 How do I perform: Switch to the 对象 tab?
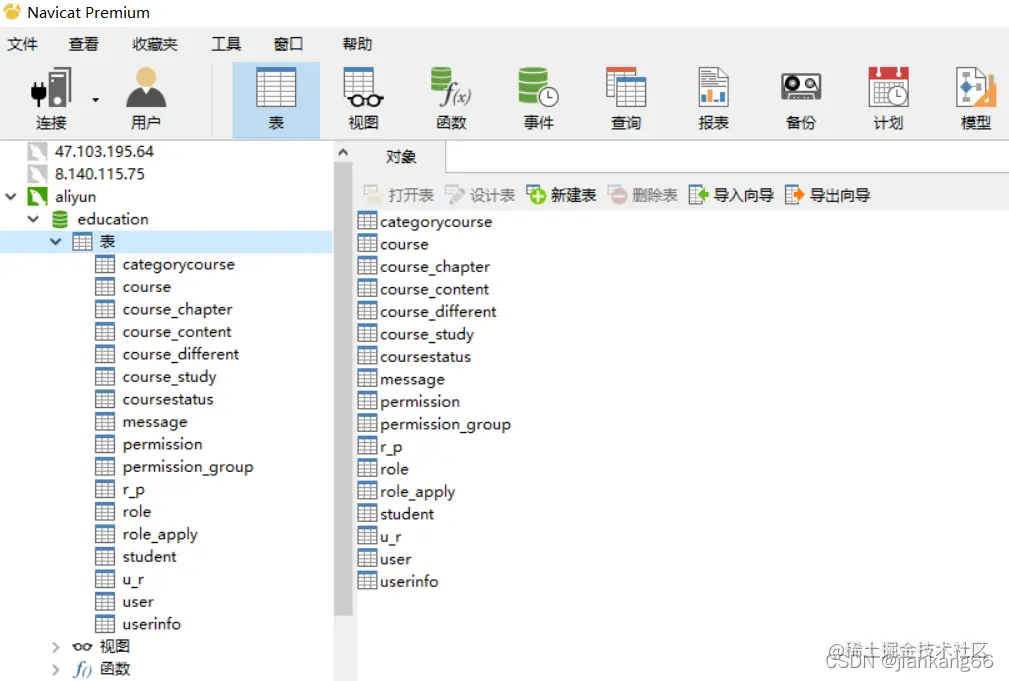(x=401, y=156)
